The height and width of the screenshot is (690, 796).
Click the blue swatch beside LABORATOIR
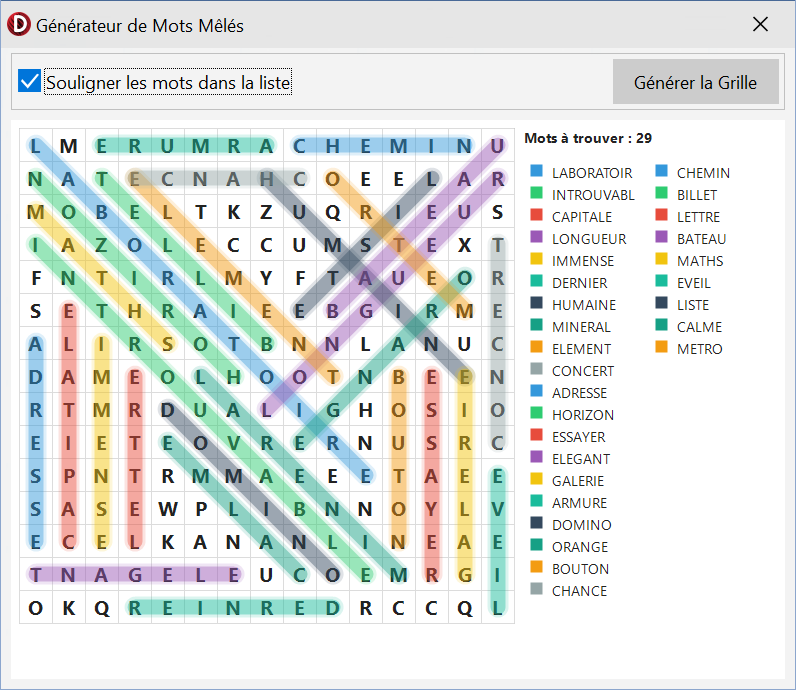pyautogui.click(x=537, y=173)
